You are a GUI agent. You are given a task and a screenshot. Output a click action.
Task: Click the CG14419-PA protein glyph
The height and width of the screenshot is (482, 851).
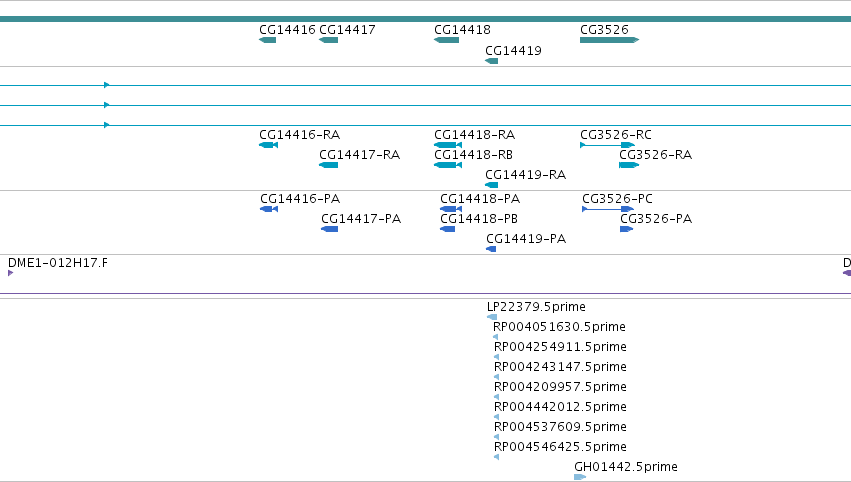491,249
